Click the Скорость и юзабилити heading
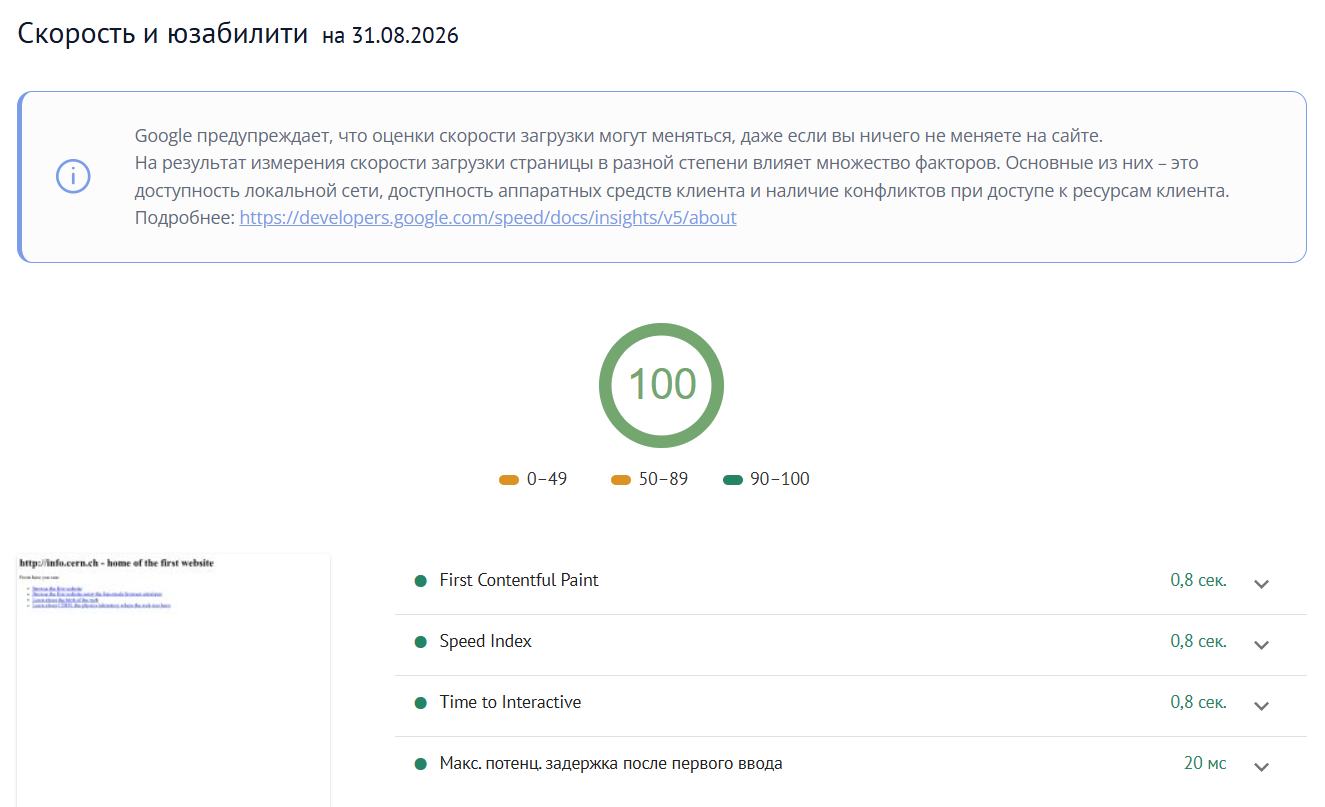Viewport: 1325px width, 807px height. pos(163,34)
